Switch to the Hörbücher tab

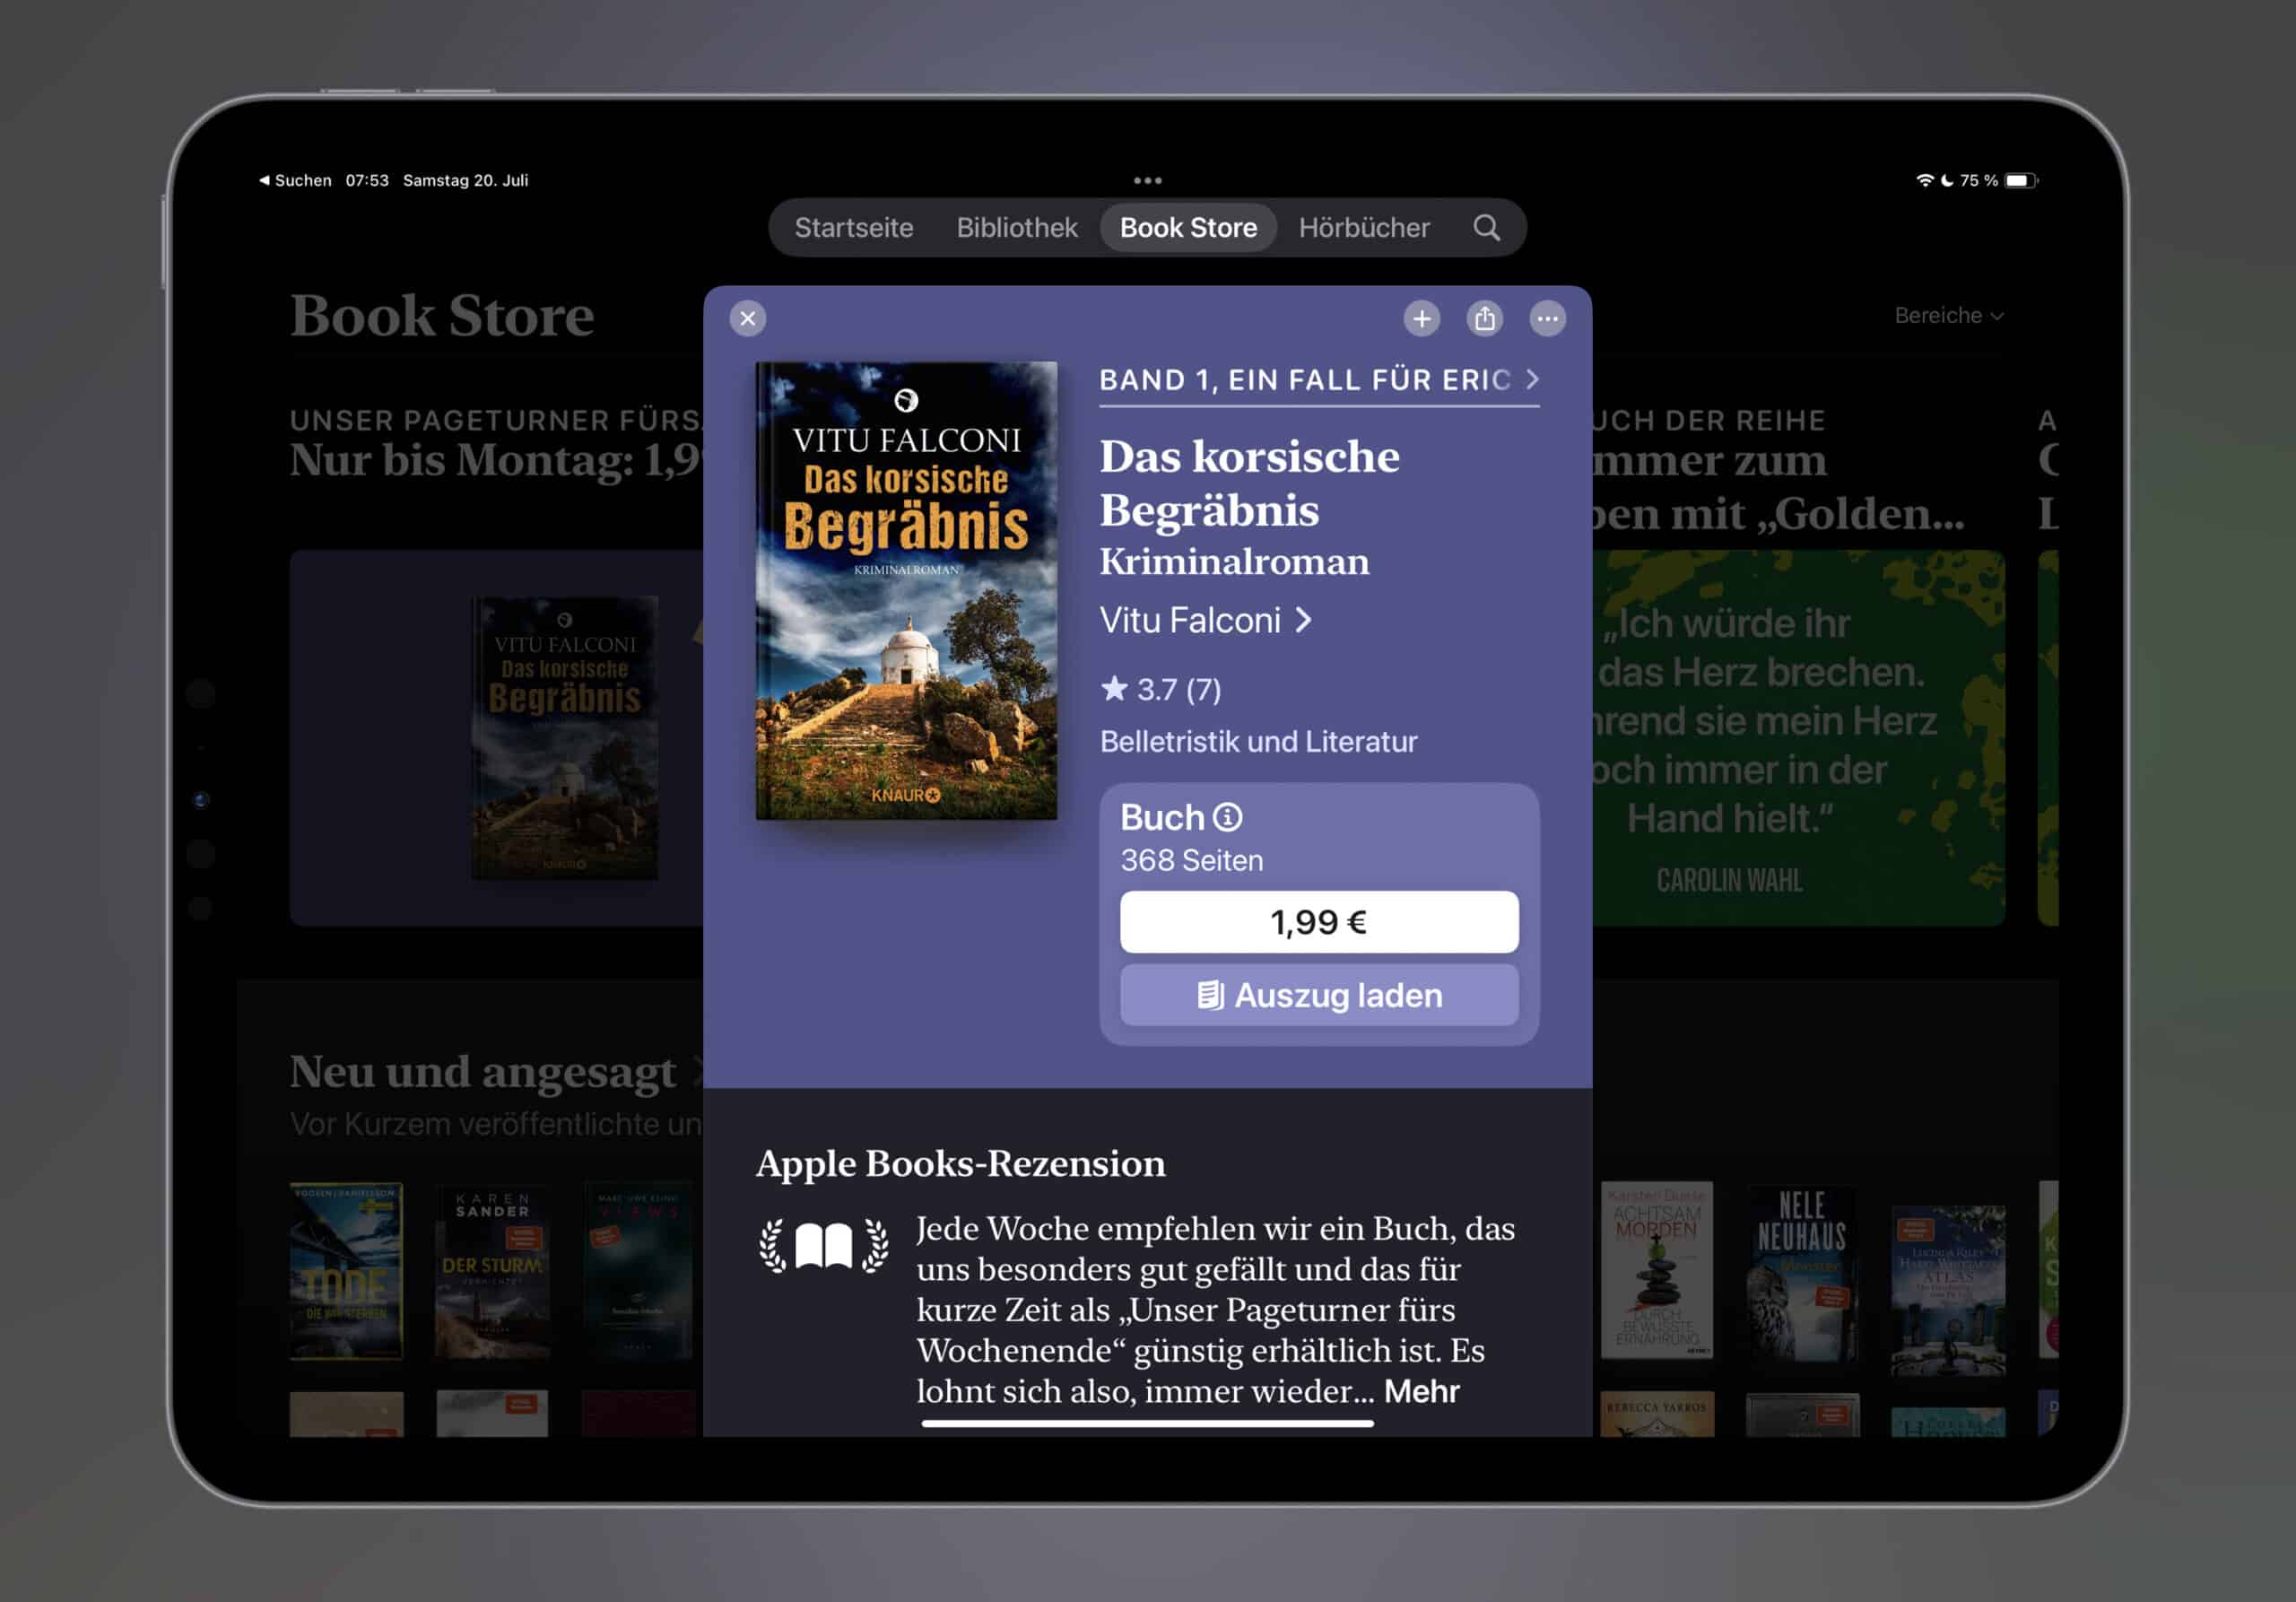[x=1364, y=228]
